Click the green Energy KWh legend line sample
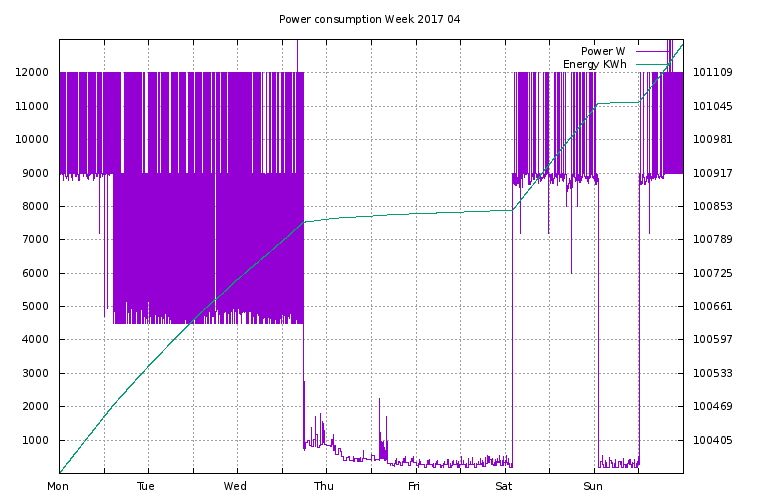This screenshot has width=768, height=500. [652, 64]
